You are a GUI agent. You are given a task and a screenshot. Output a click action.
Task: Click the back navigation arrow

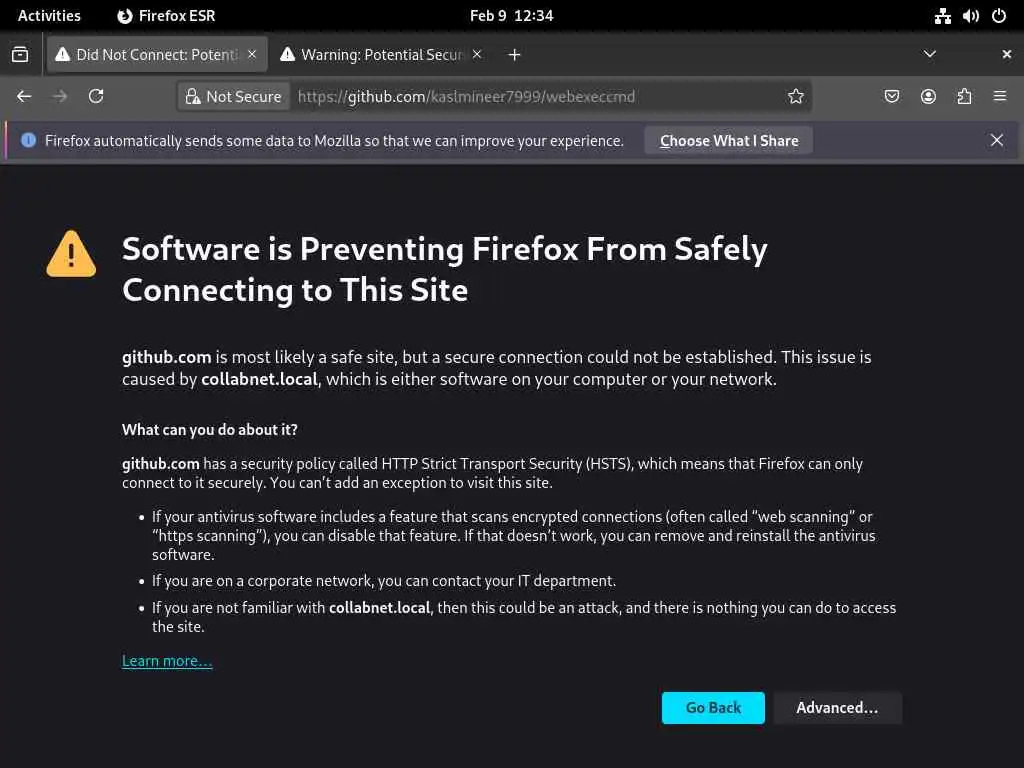coord(24,97)
